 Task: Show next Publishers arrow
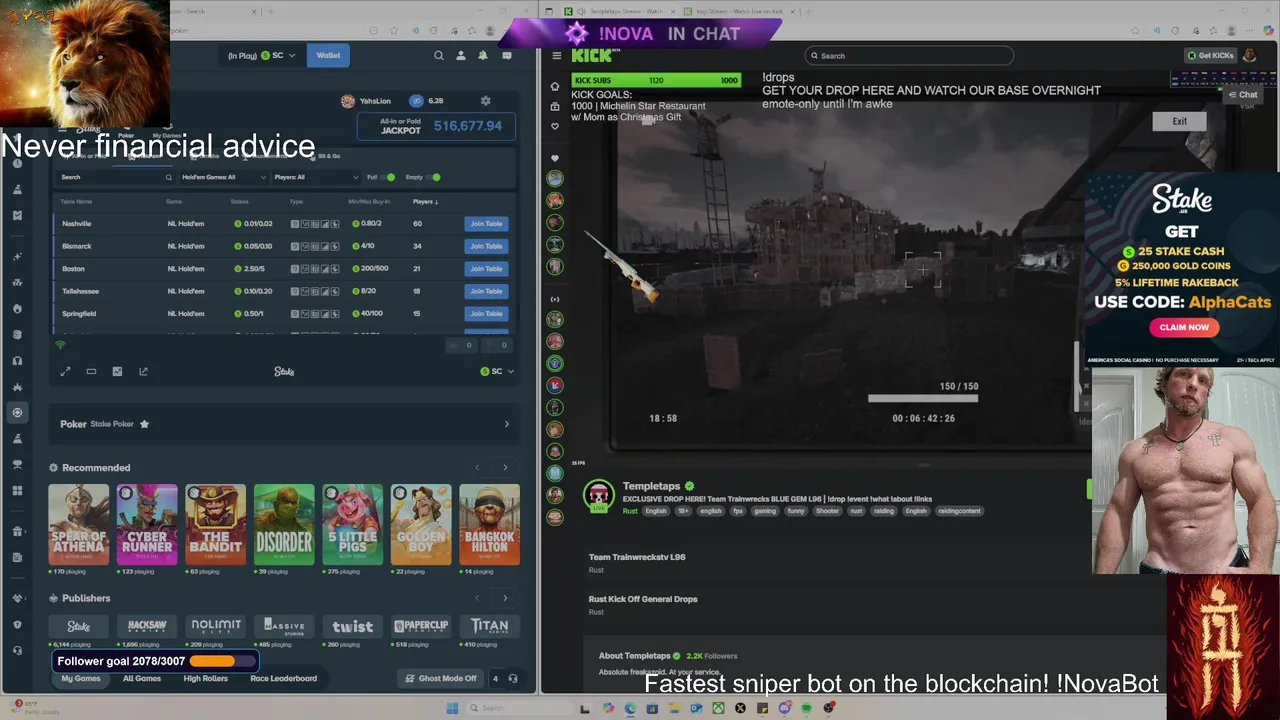pyautogui.click(x=505, y=598)
